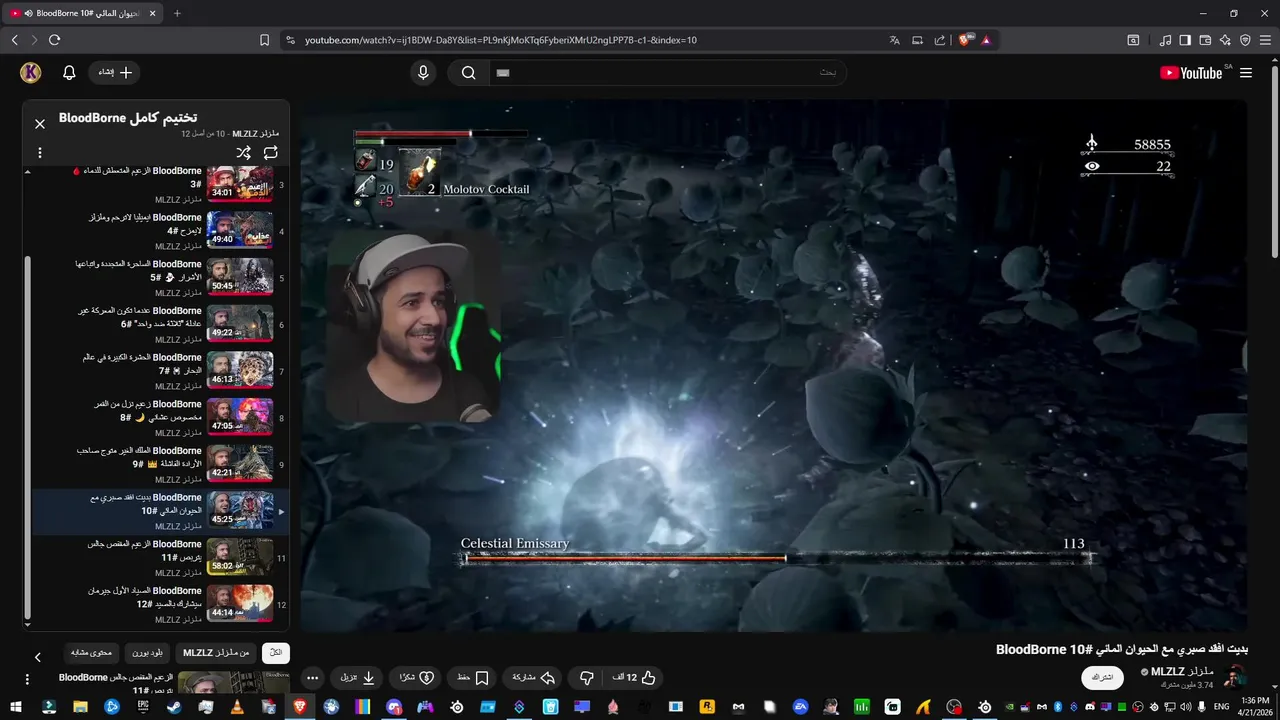This screenshot has height=720, width=1280.
Task: Open the account avatar K menu
Action: [30, 73]
